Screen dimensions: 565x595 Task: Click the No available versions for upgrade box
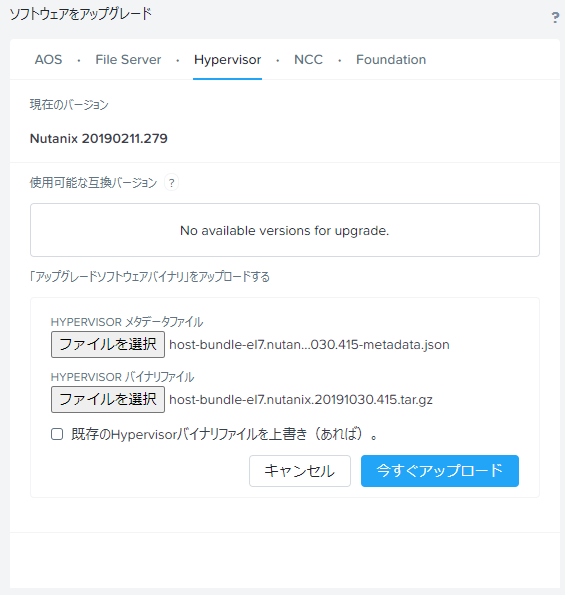pyautogui.click(x=285, y=230)
